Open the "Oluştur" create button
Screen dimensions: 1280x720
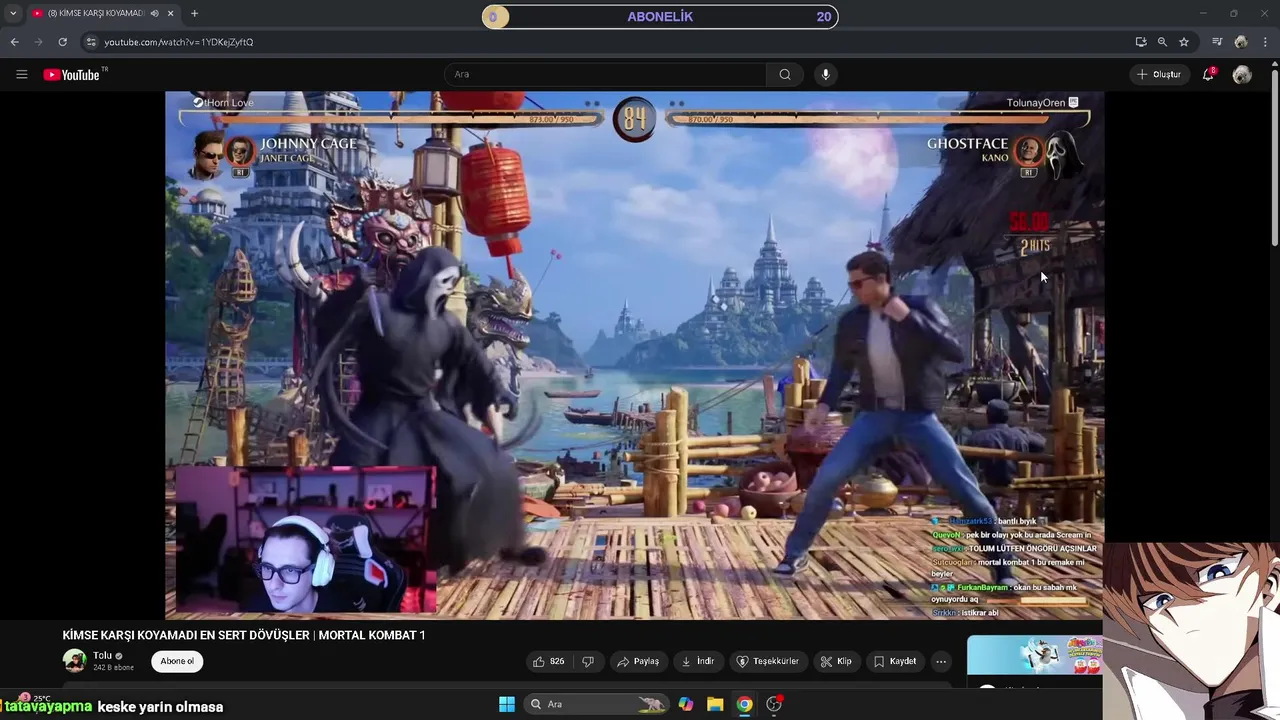tap(1159, 74)
